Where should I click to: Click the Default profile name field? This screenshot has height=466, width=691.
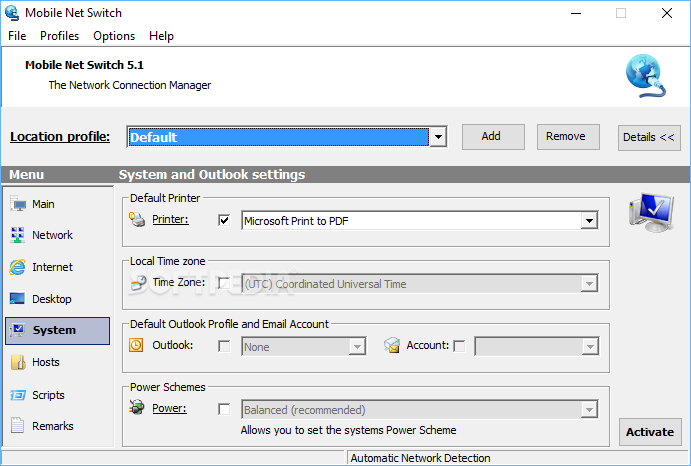tap(279, 137)
